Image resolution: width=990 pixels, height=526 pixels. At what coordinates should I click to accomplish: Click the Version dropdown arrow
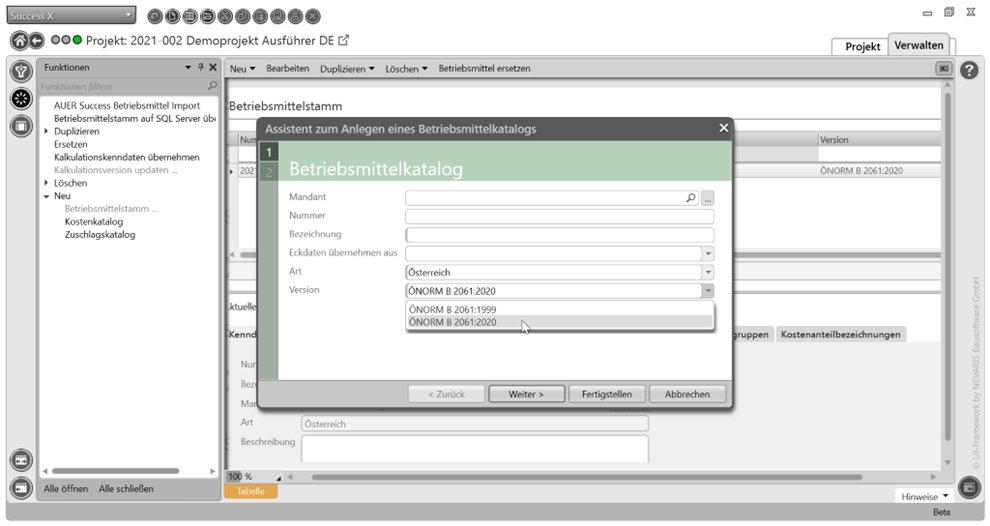click(708, 291)
